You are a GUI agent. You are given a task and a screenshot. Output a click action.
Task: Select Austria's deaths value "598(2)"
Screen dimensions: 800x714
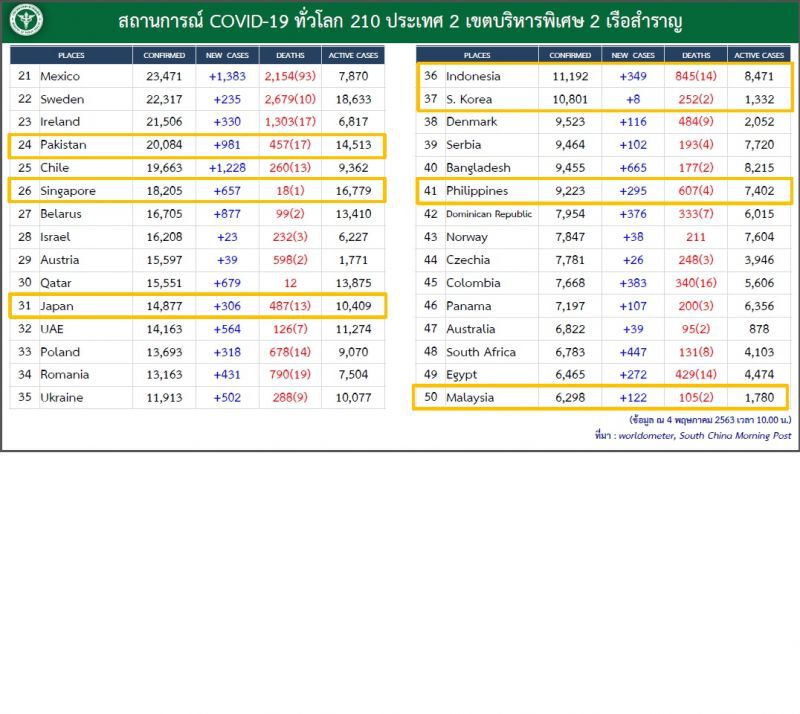pyautogui.click(x=290, y=260)
